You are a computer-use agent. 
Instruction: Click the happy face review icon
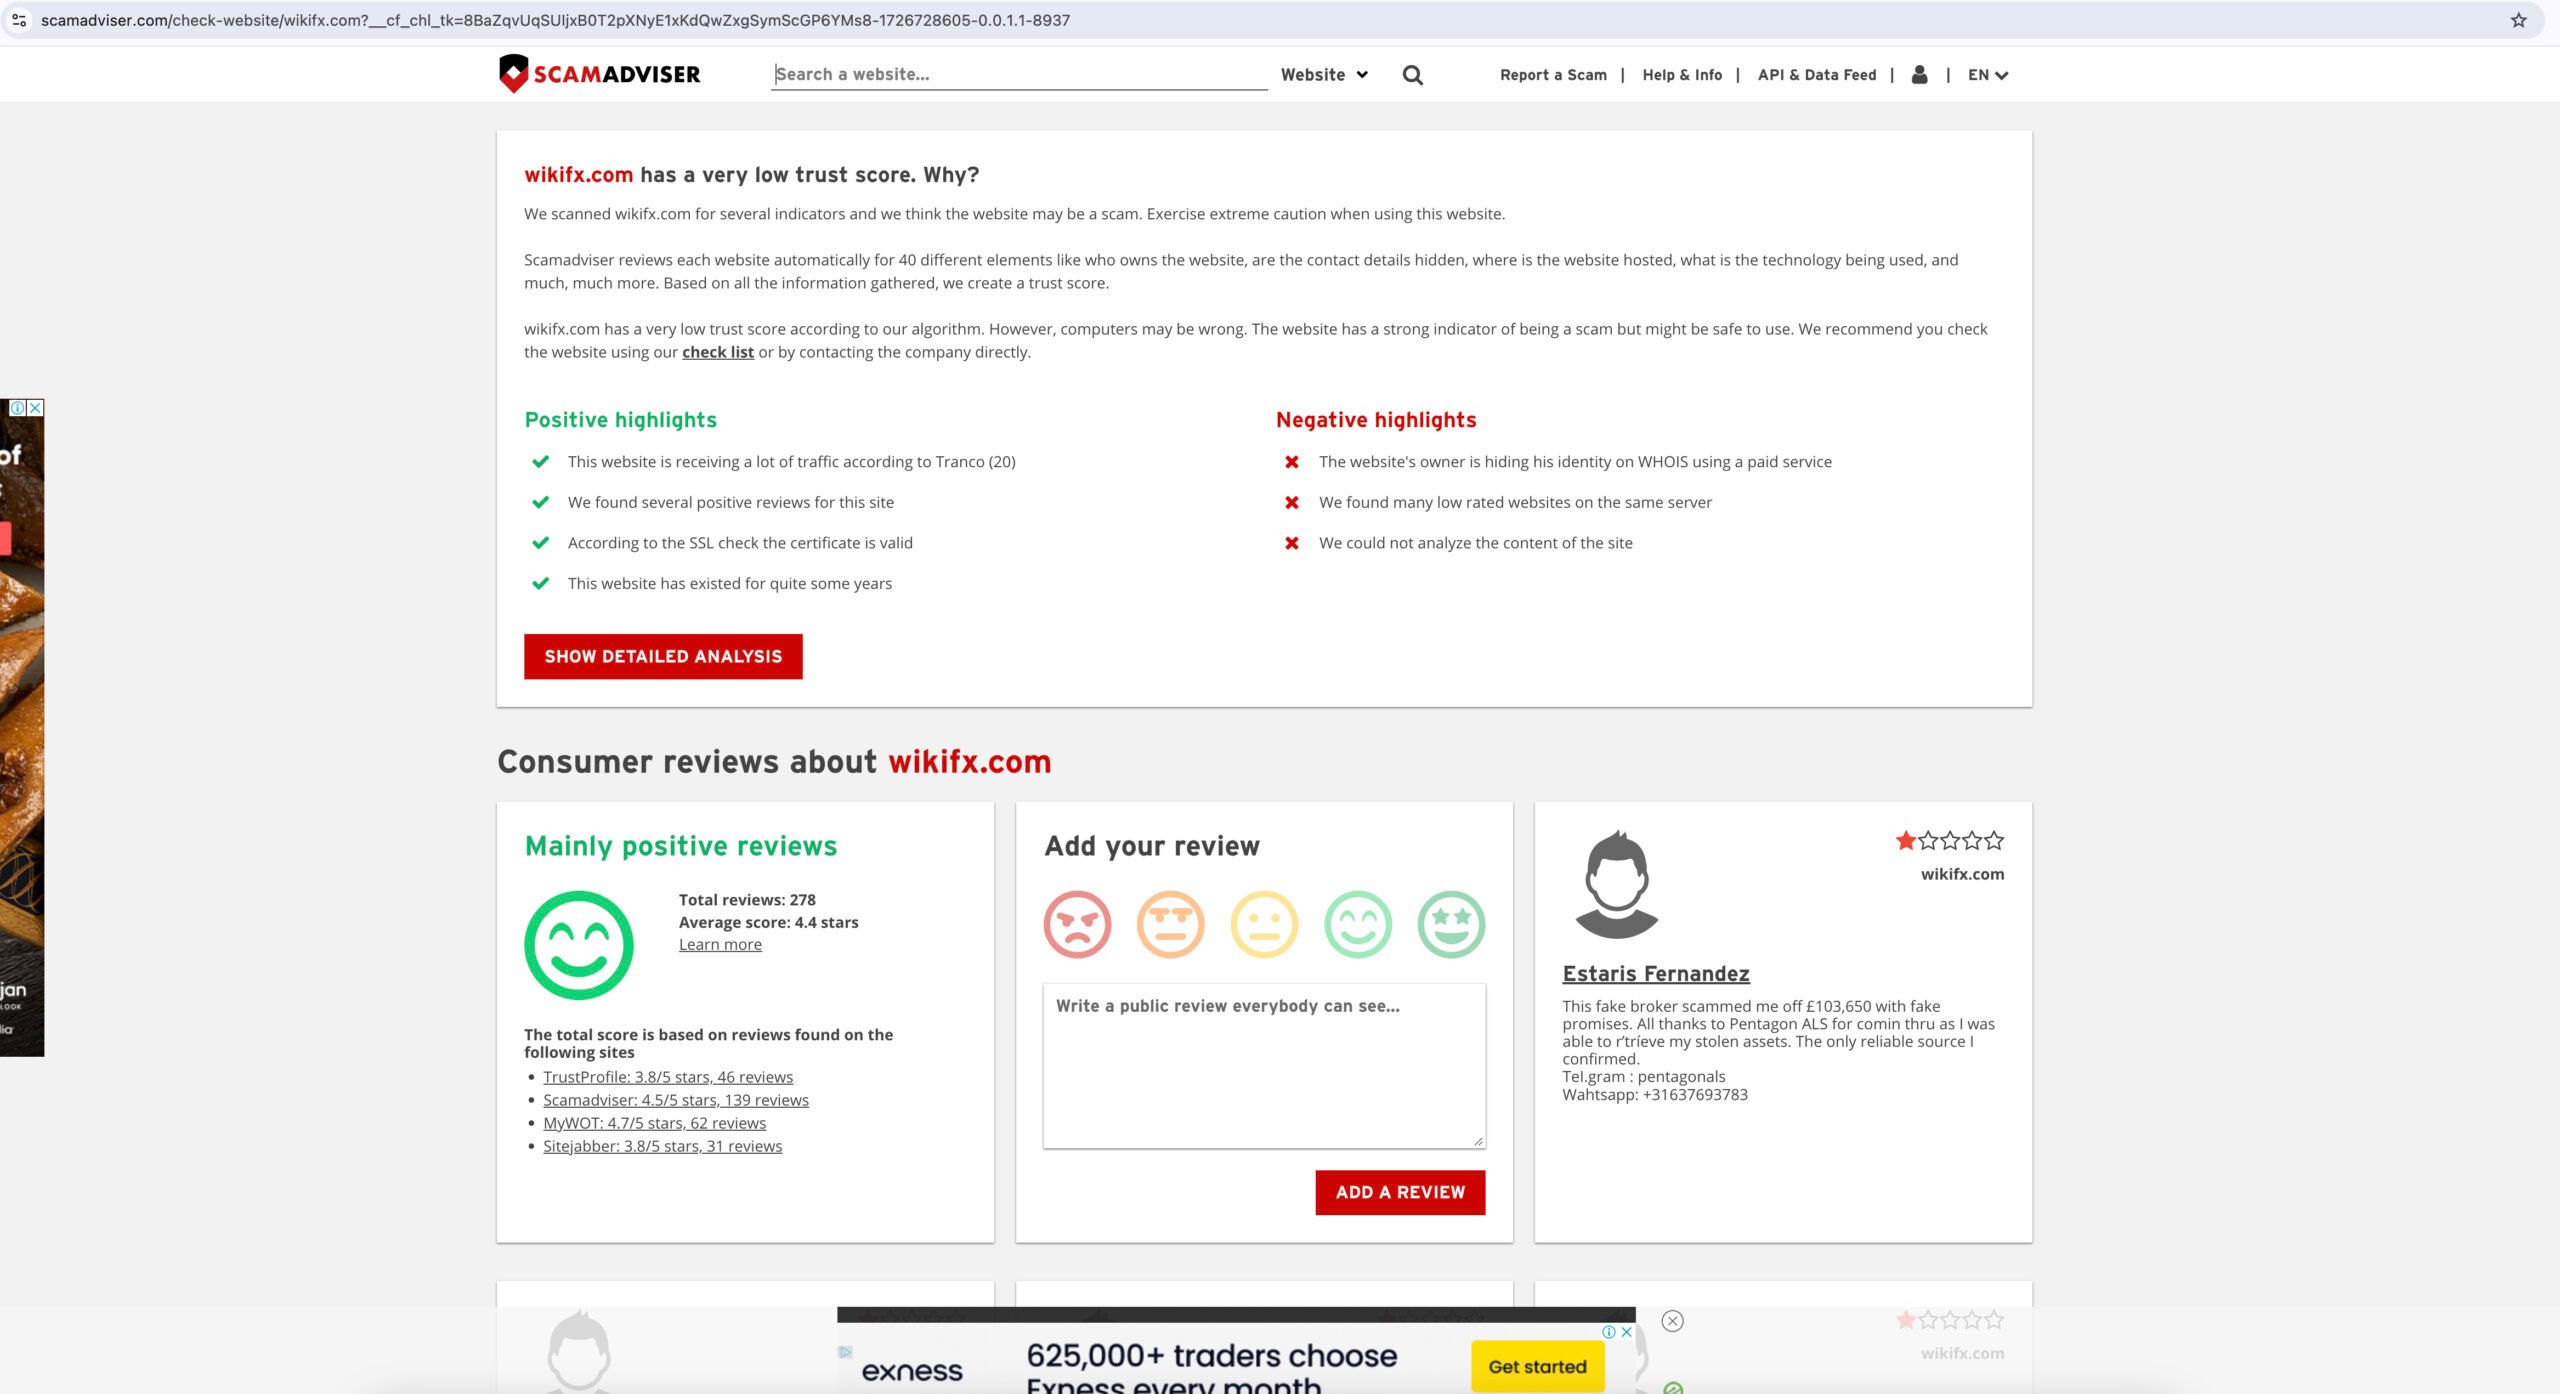tap(1357, 924)
